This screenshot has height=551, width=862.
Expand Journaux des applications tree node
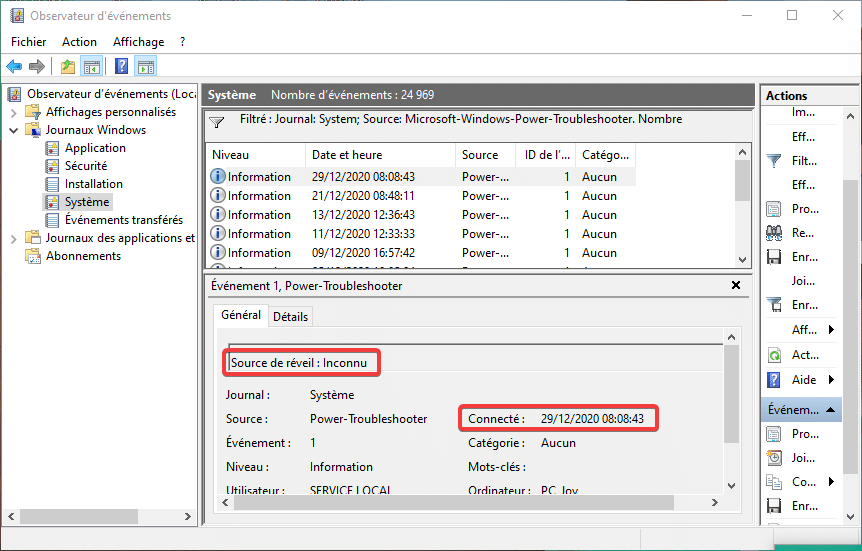click(13, 238)
